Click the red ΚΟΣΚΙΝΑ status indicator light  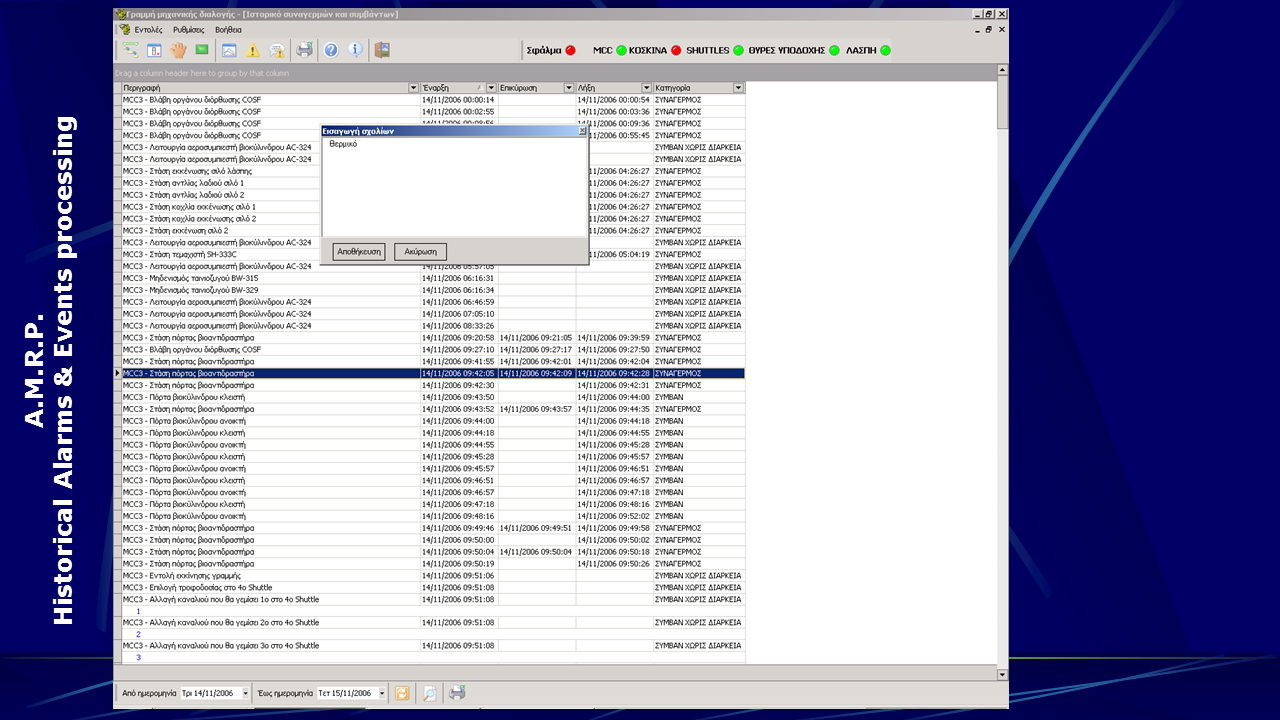click(676, 50)
